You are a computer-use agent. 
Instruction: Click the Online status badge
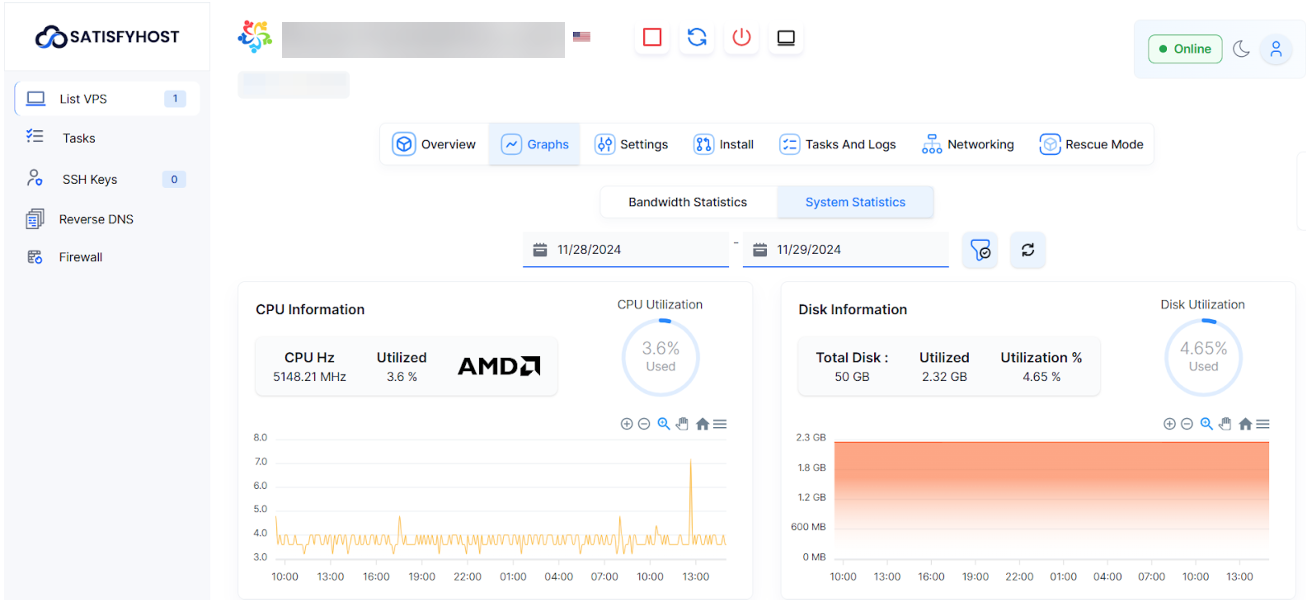coord(1185,48)
